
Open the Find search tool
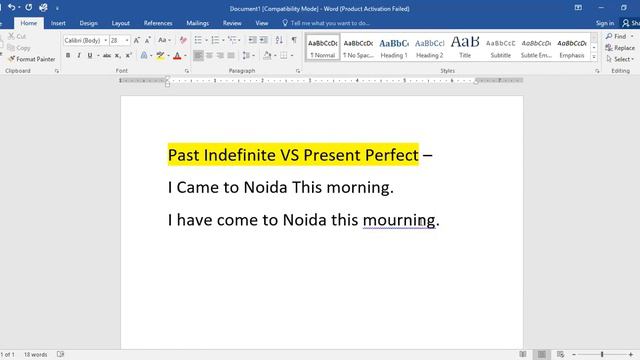tap(616, 36)
